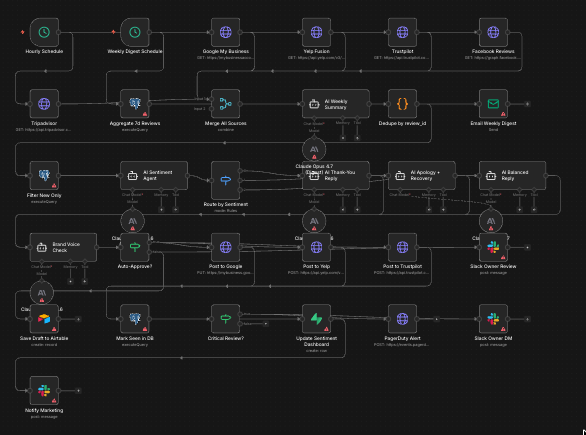
Task: Open the Google My Business HTTP node
Action: pos(225,32)
